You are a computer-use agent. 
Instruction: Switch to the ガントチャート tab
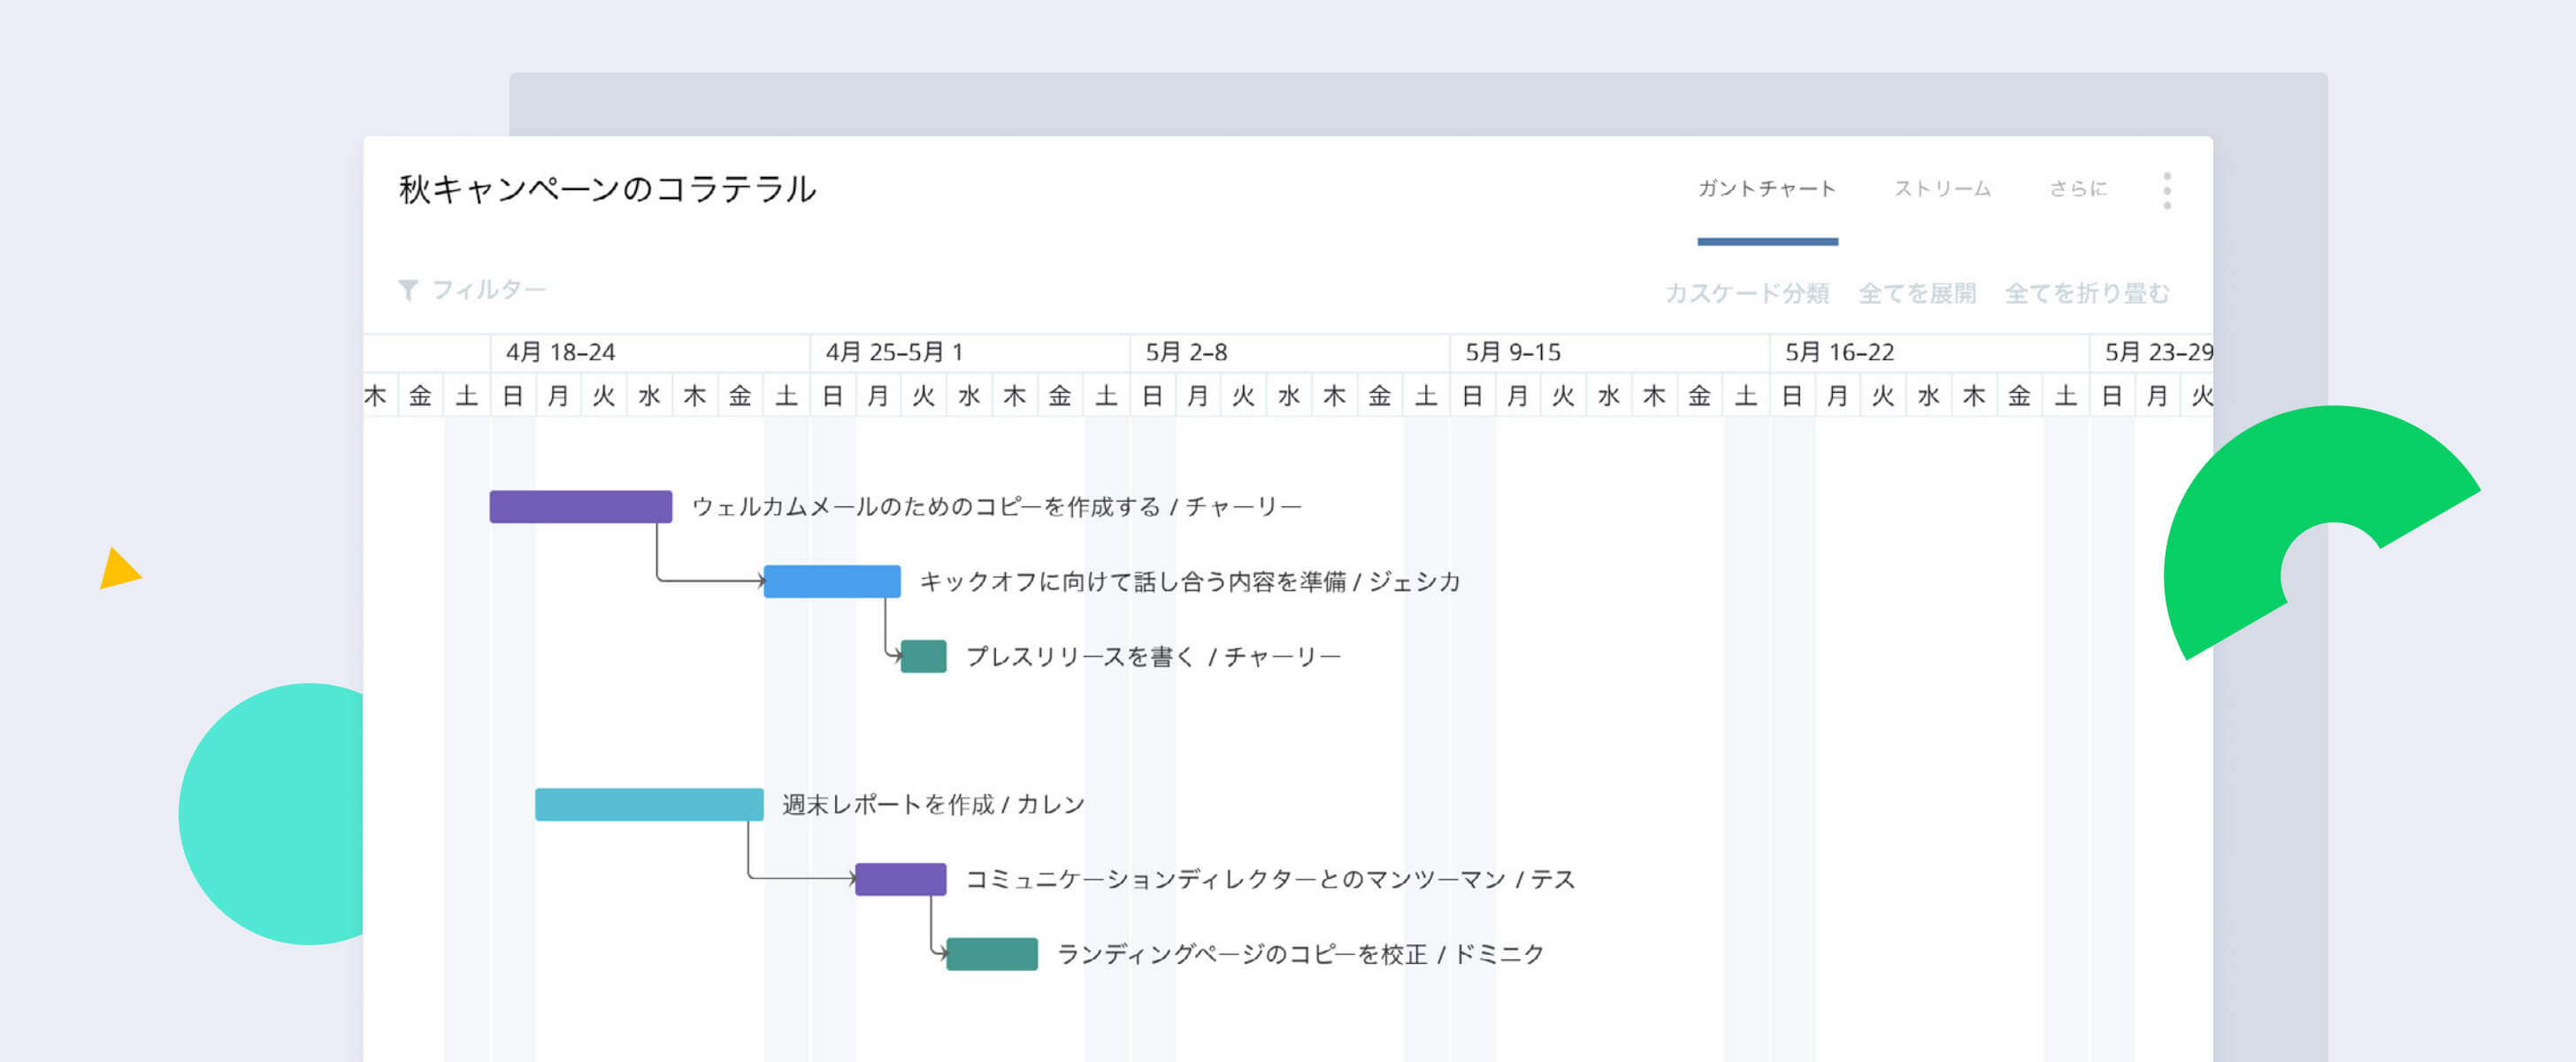point(1767,189)
